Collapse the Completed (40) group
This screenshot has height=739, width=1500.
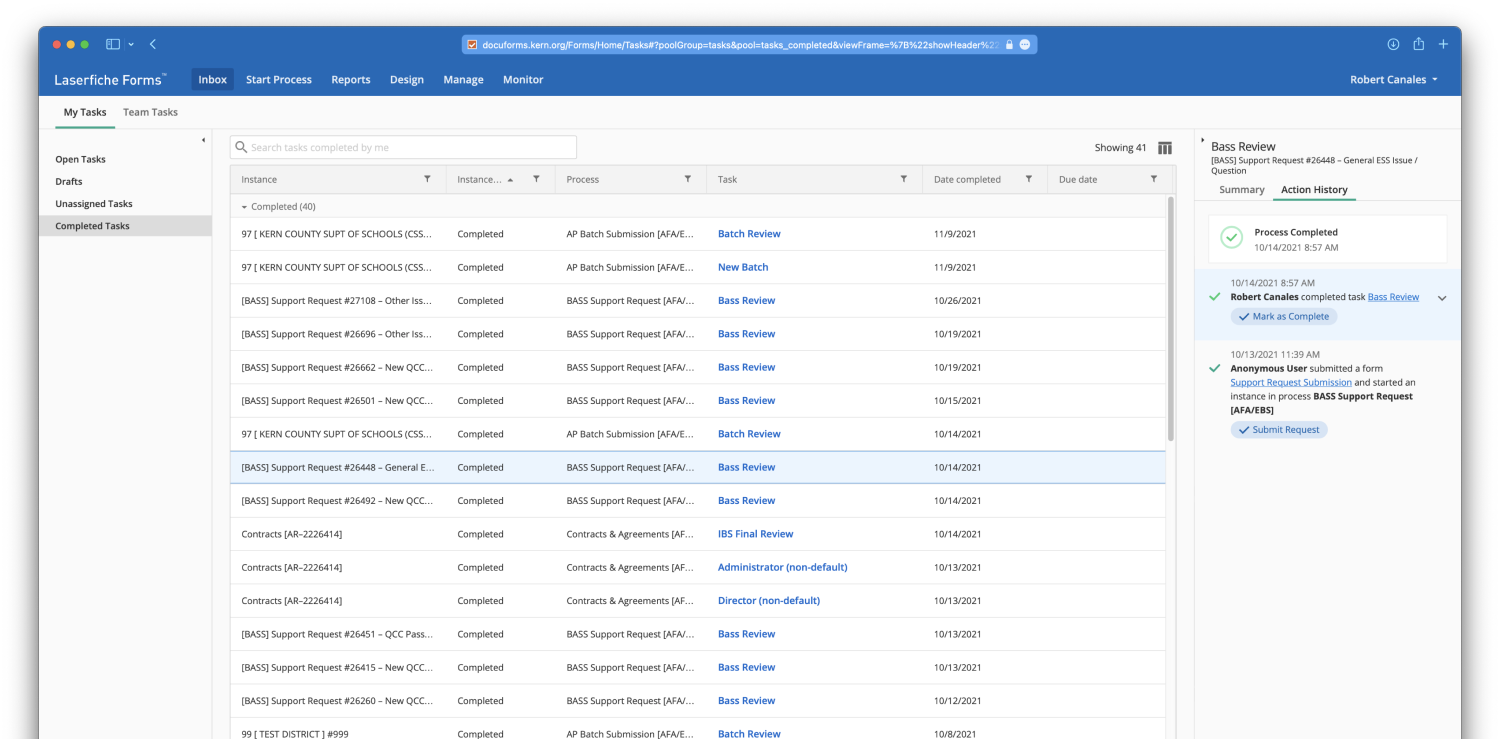click(245, 207)
